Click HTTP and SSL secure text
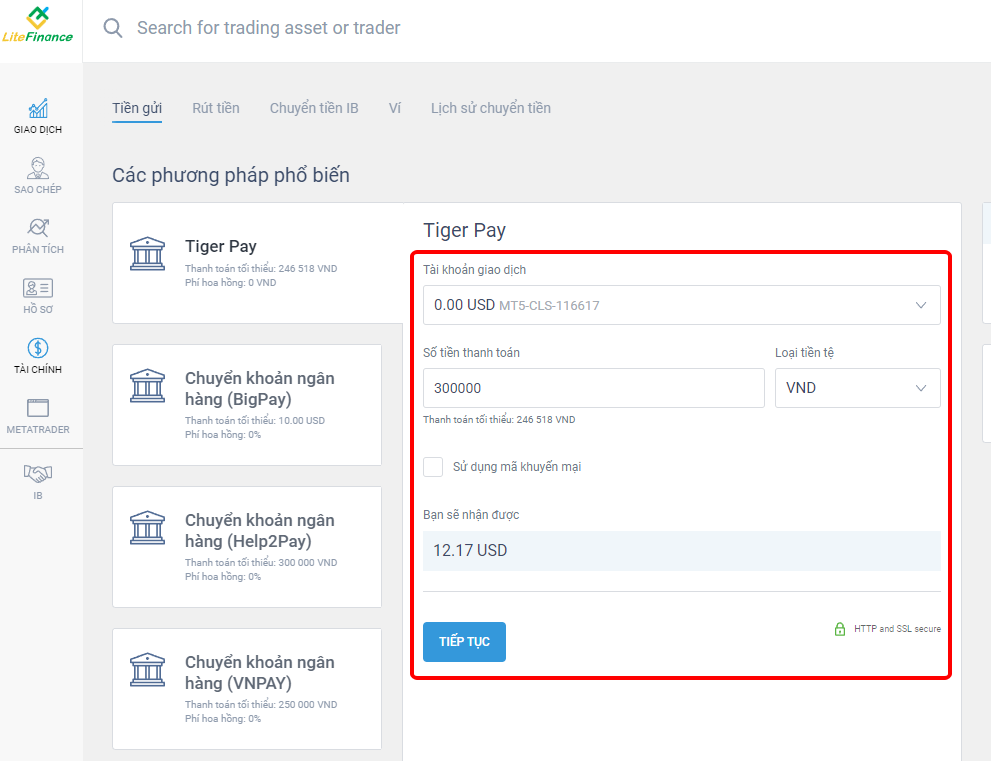Image resolution: width=991 pixels, height=761 pixels. coord(897,629)
